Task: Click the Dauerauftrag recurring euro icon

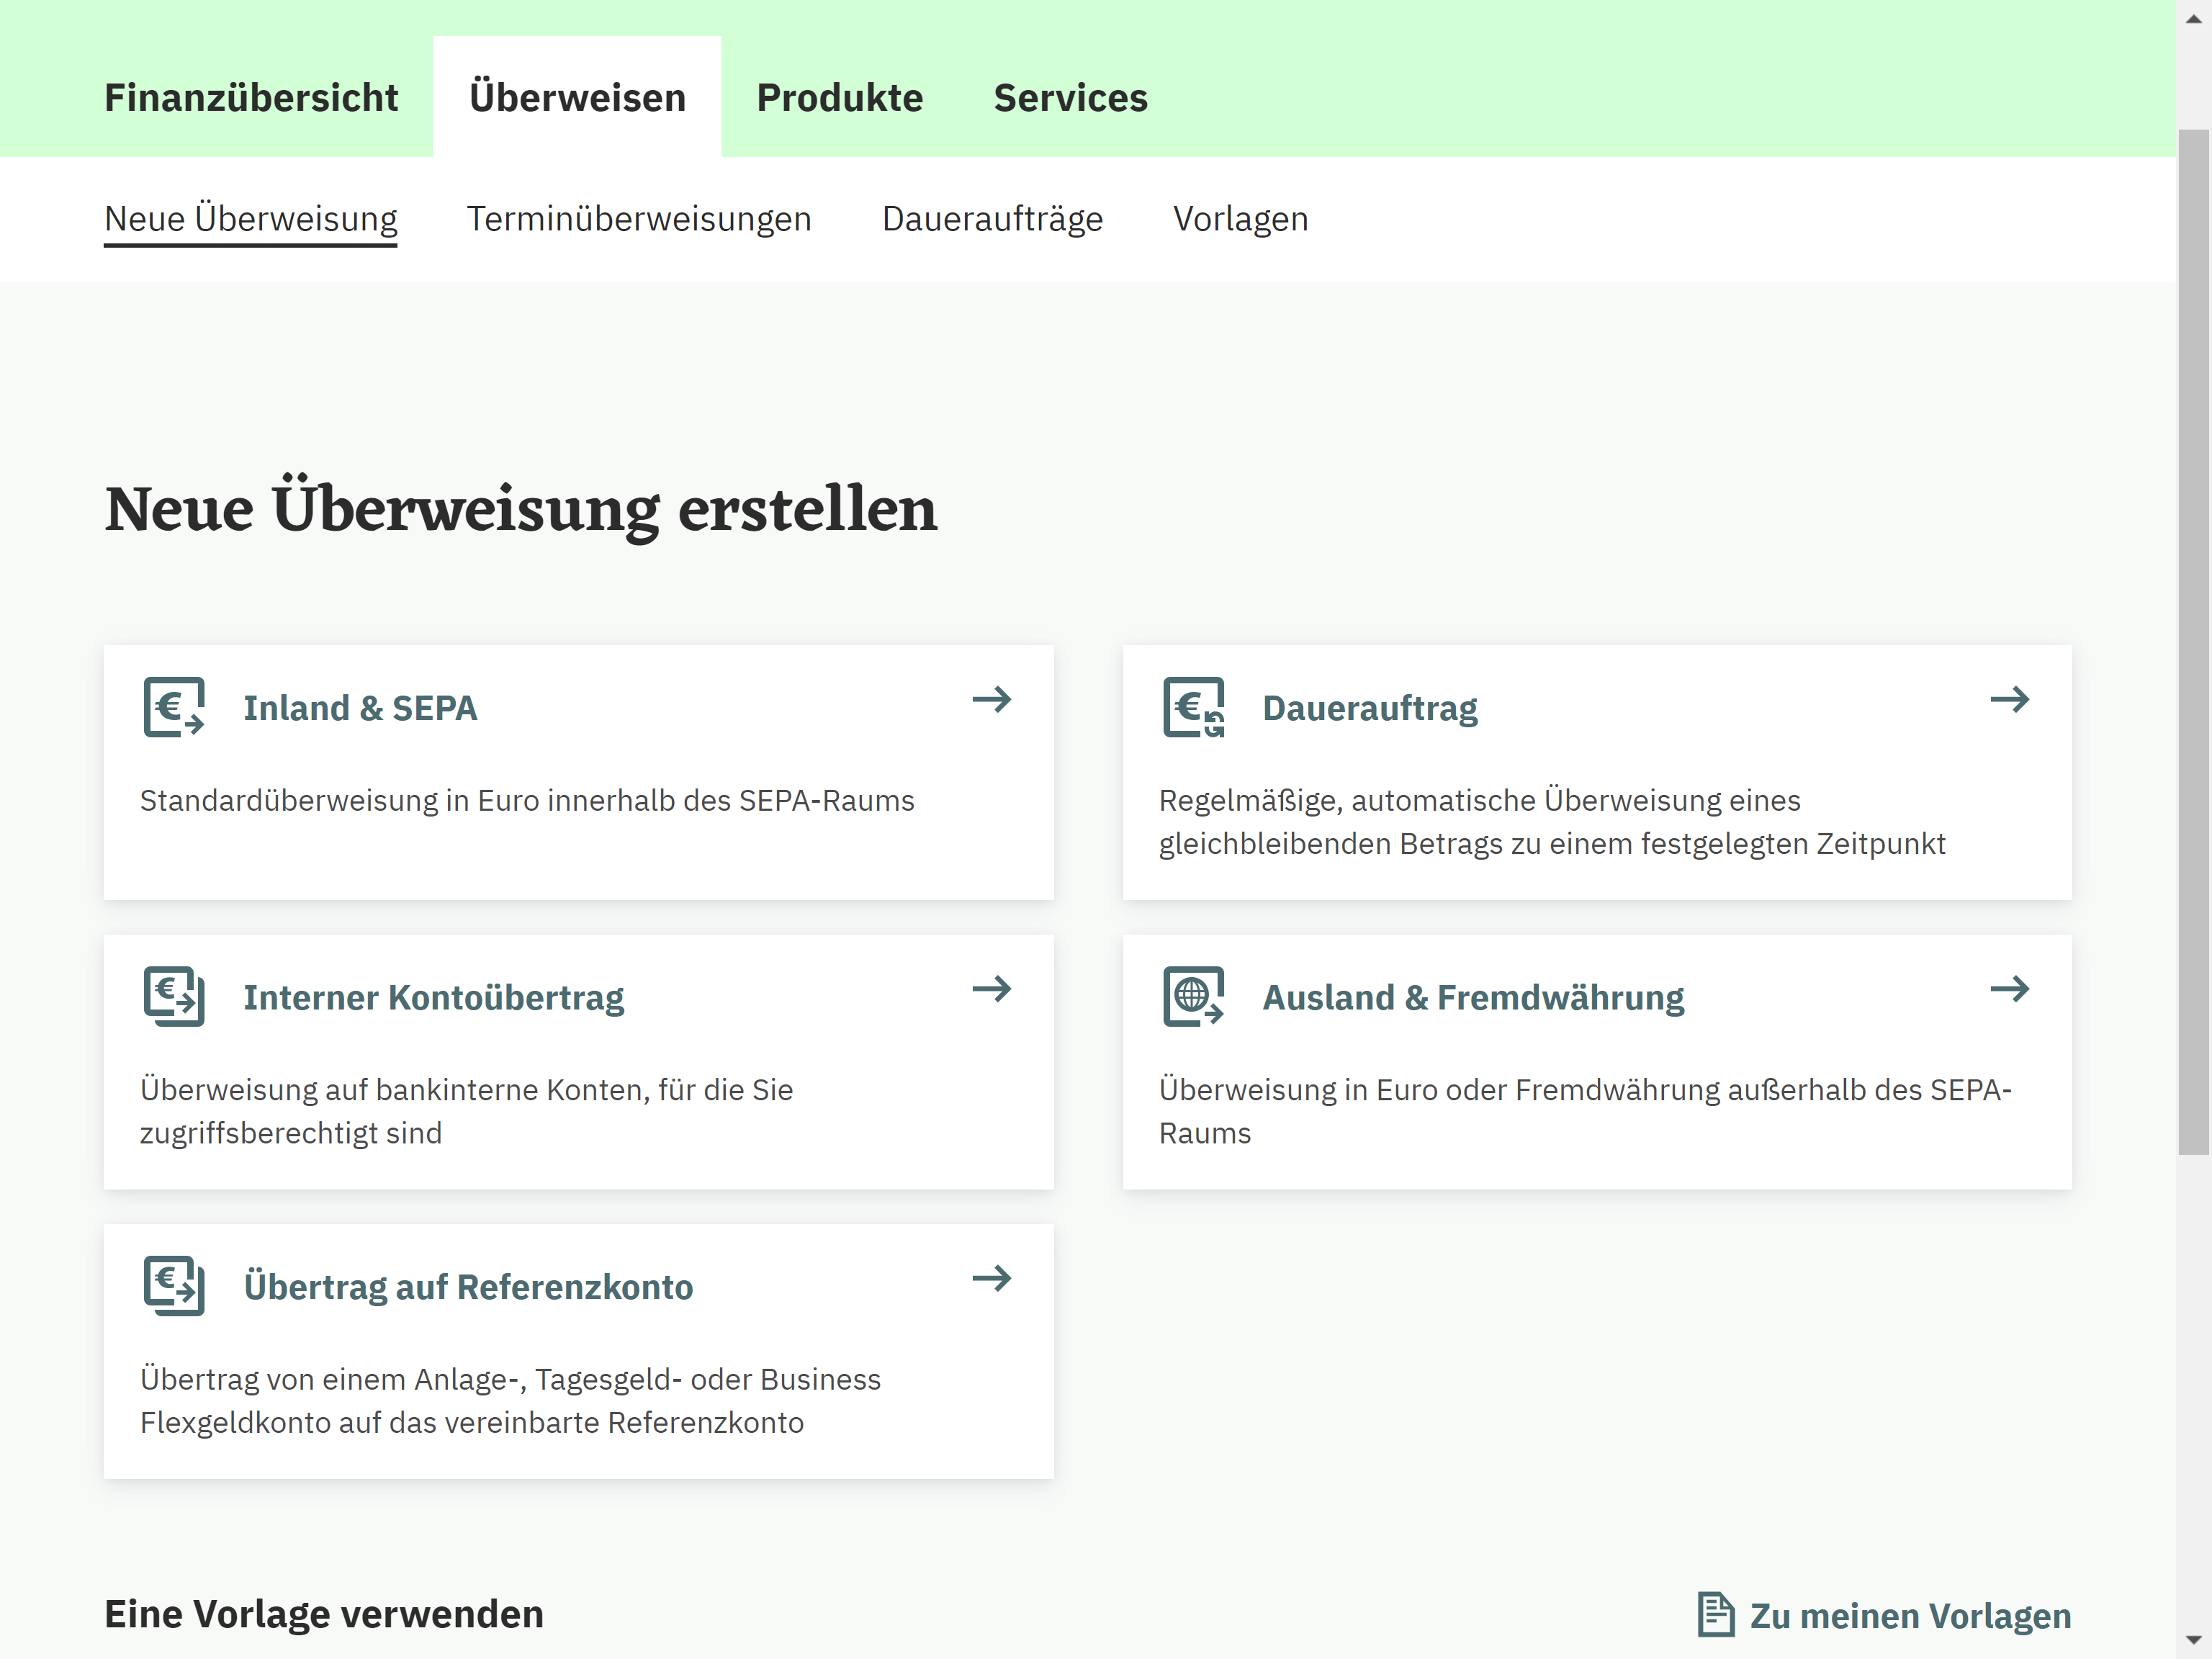Action: point(1193,707)
